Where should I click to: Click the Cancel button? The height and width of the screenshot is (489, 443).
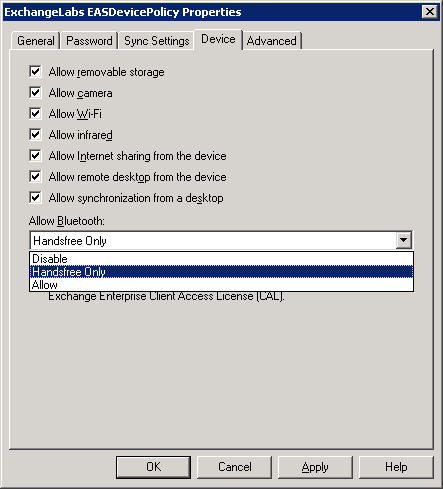(234, 467)
